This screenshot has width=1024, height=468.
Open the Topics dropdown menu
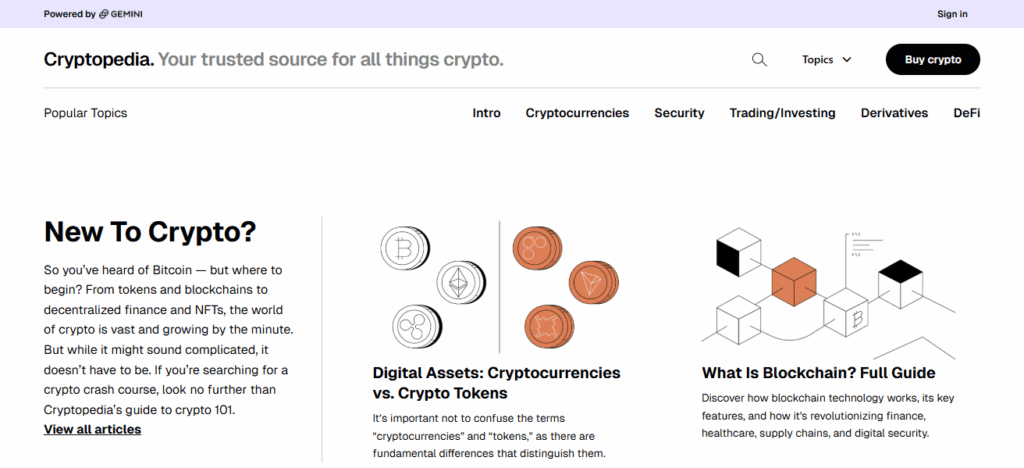click(826, 60)
